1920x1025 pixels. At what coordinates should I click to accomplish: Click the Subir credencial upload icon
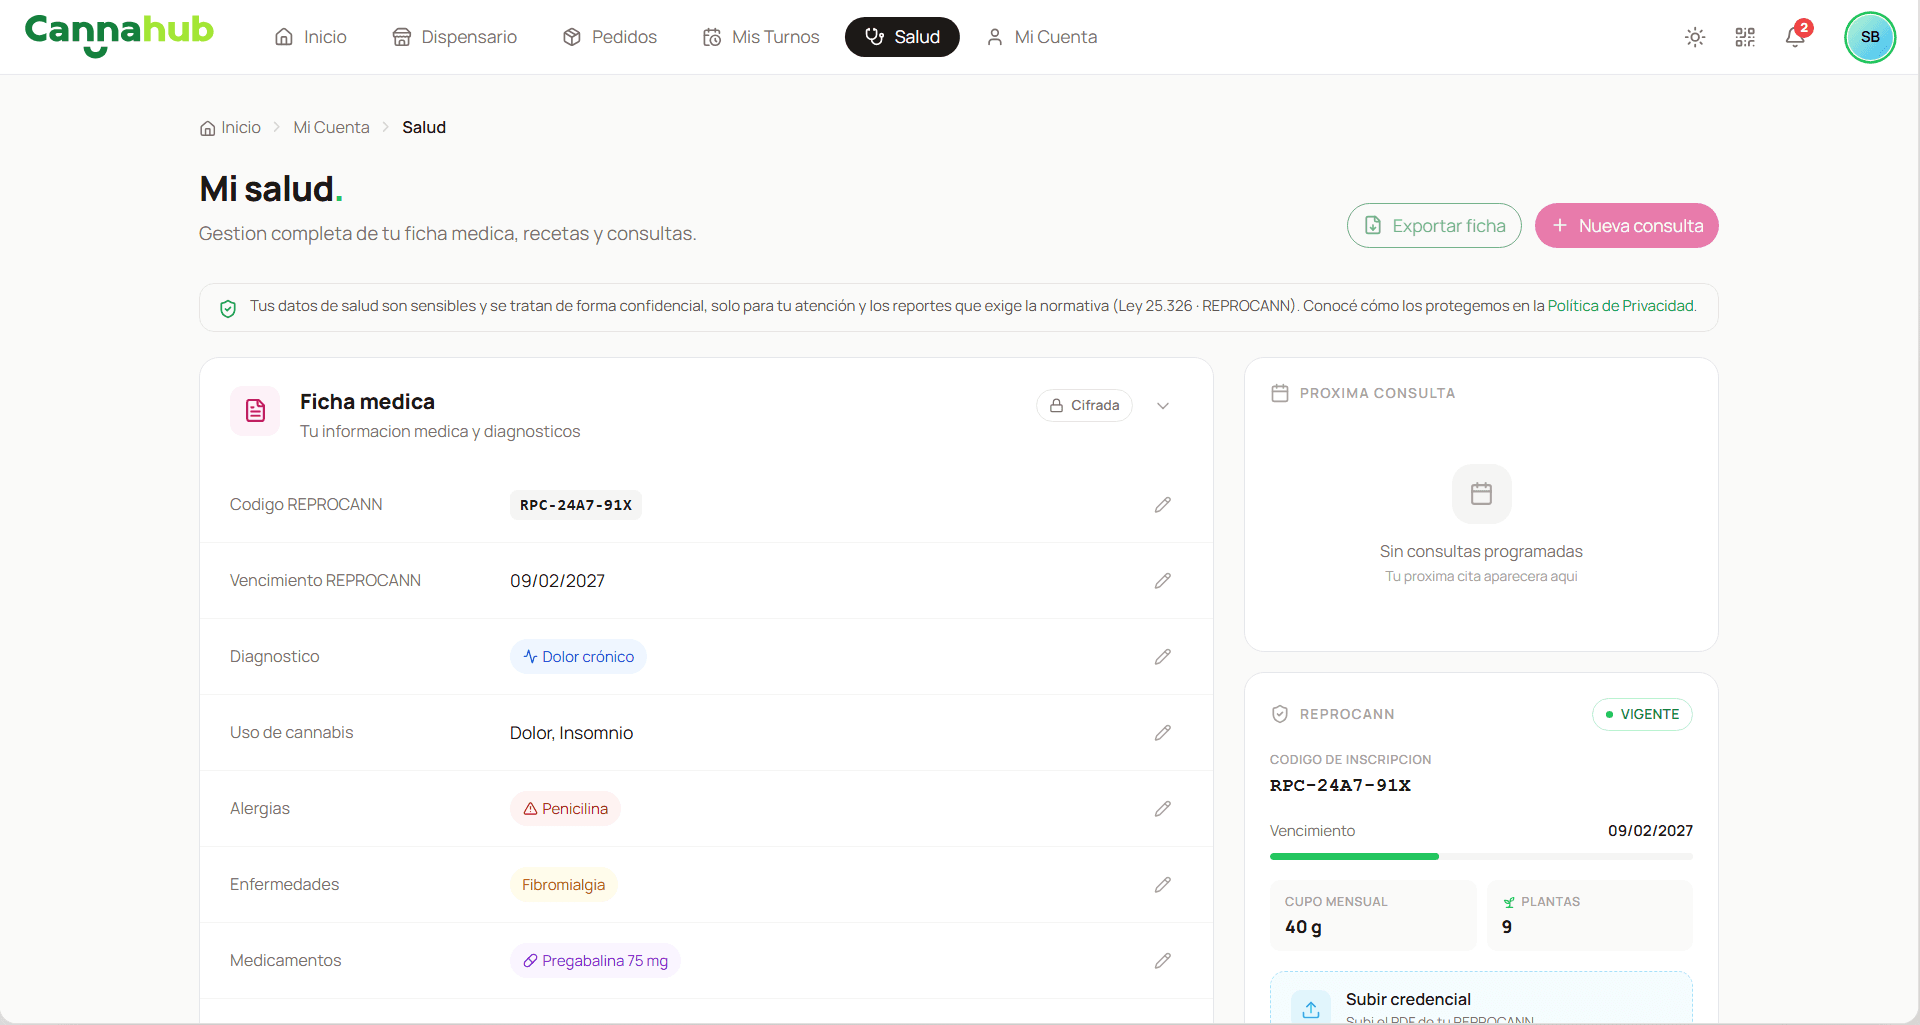tap(1311, 1008)
